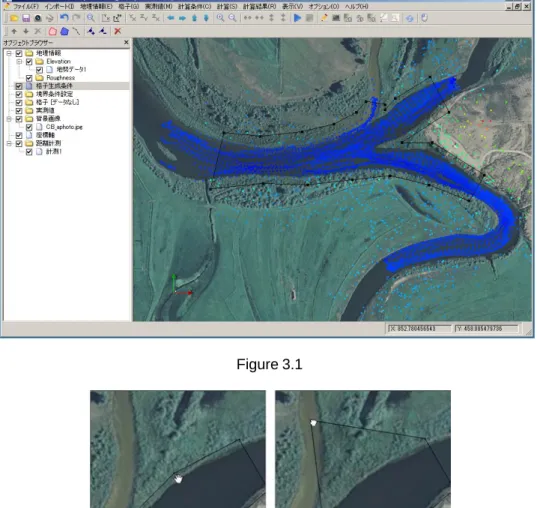Toggle the 格子生成条件 checkbox
This screenshot has height=508, width=537.
[x=19, y=86]
